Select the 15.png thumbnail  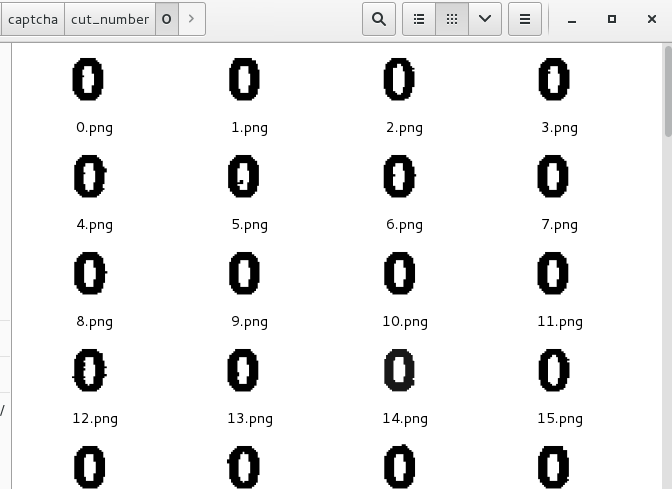[x=554, y=370]
